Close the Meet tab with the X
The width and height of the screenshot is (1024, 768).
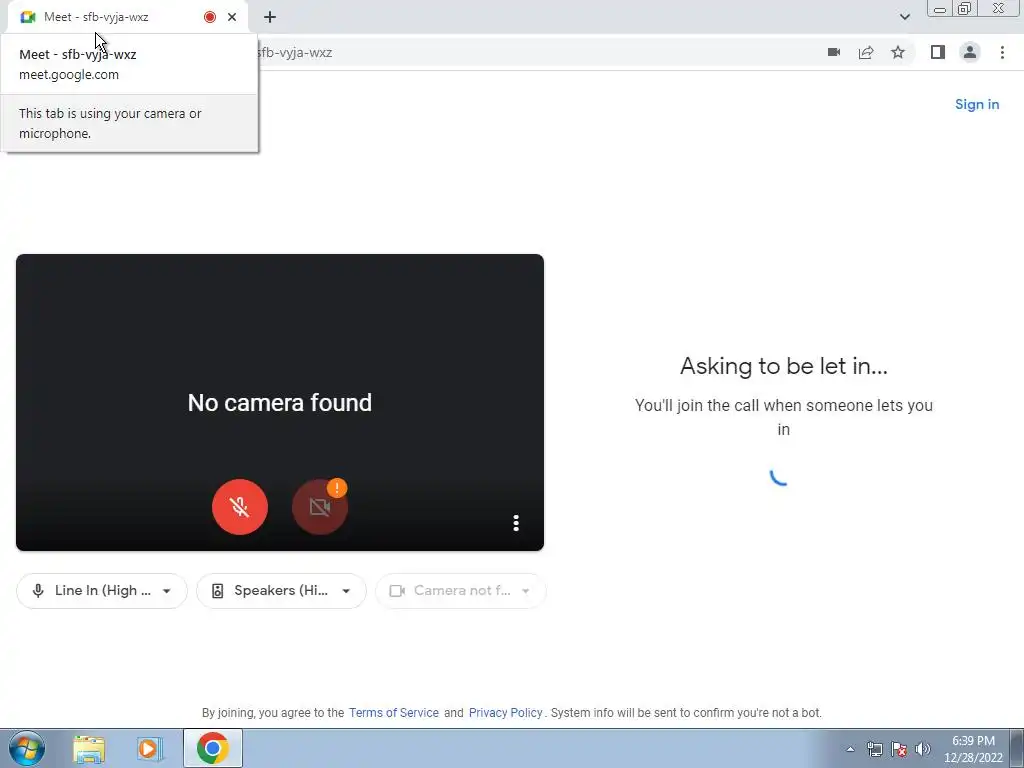(232, 17)
